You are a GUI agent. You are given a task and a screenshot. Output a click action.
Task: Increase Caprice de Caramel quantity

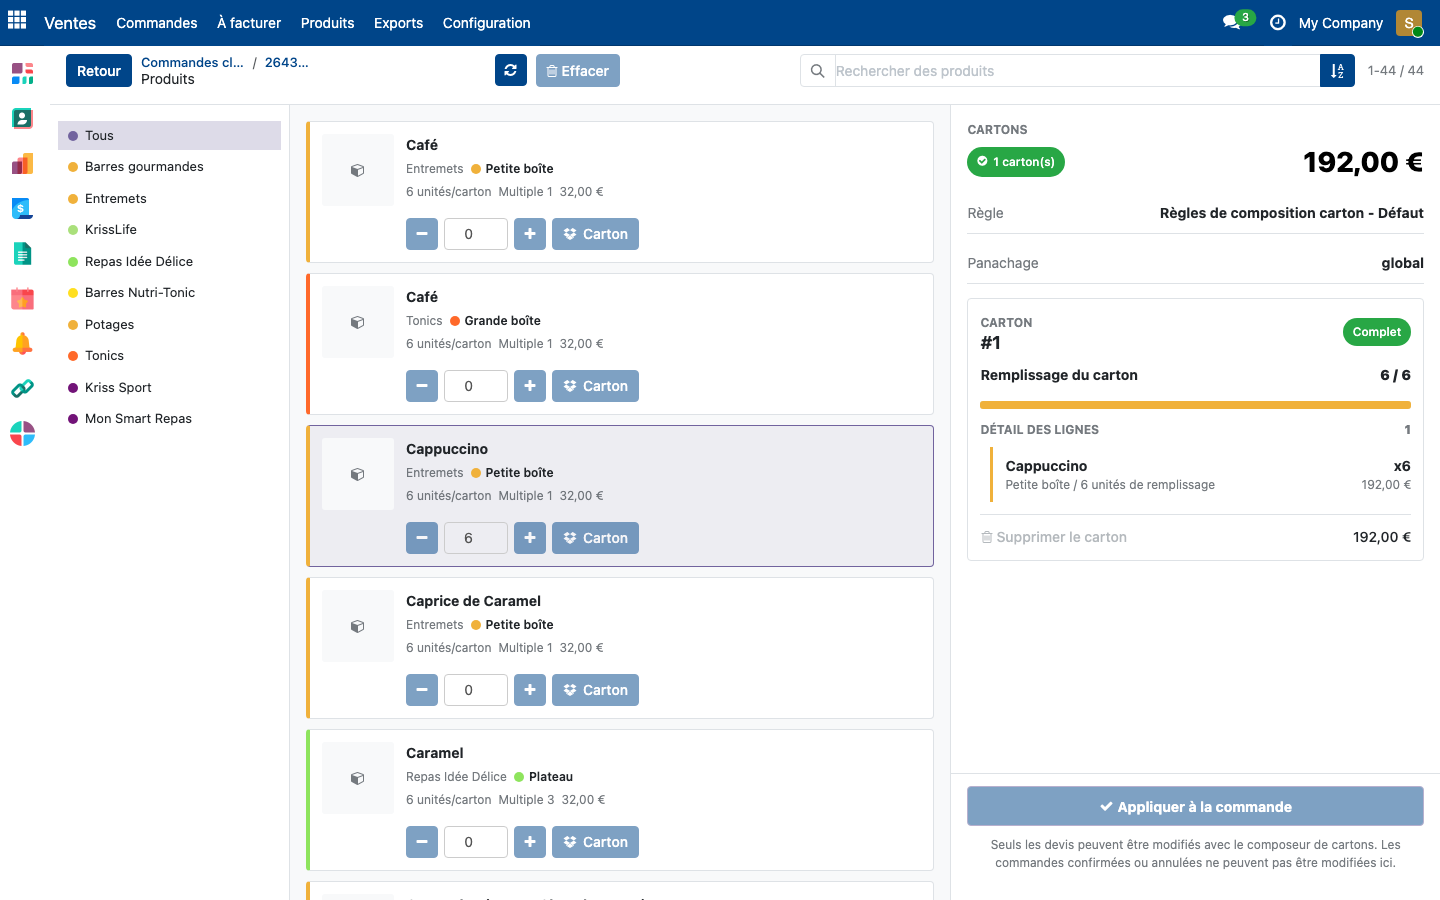(530, 690)
